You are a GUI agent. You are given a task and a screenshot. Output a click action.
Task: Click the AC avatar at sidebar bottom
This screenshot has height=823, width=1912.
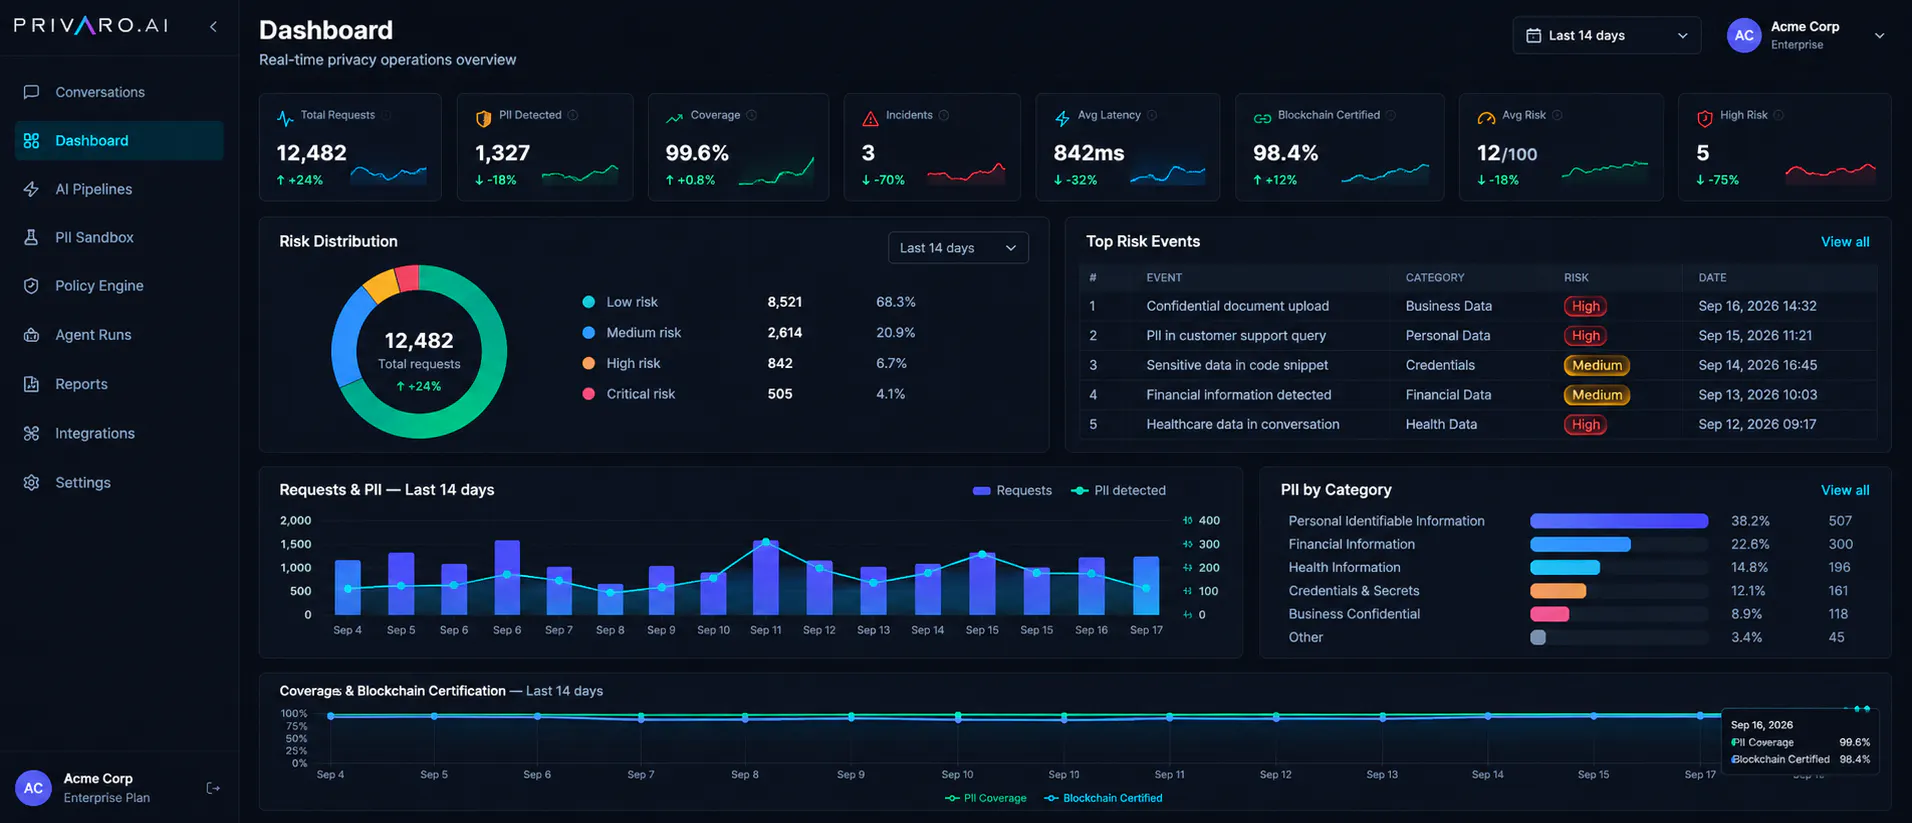[33, 788]
